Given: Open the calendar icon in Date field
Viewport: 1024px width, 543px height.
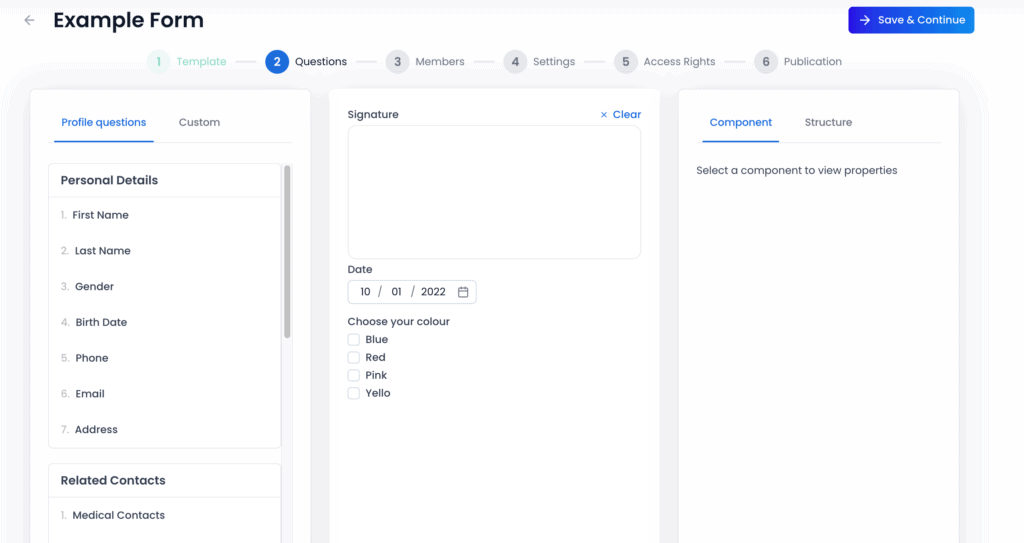Looking at the screenshot, I should click(463, 292).
